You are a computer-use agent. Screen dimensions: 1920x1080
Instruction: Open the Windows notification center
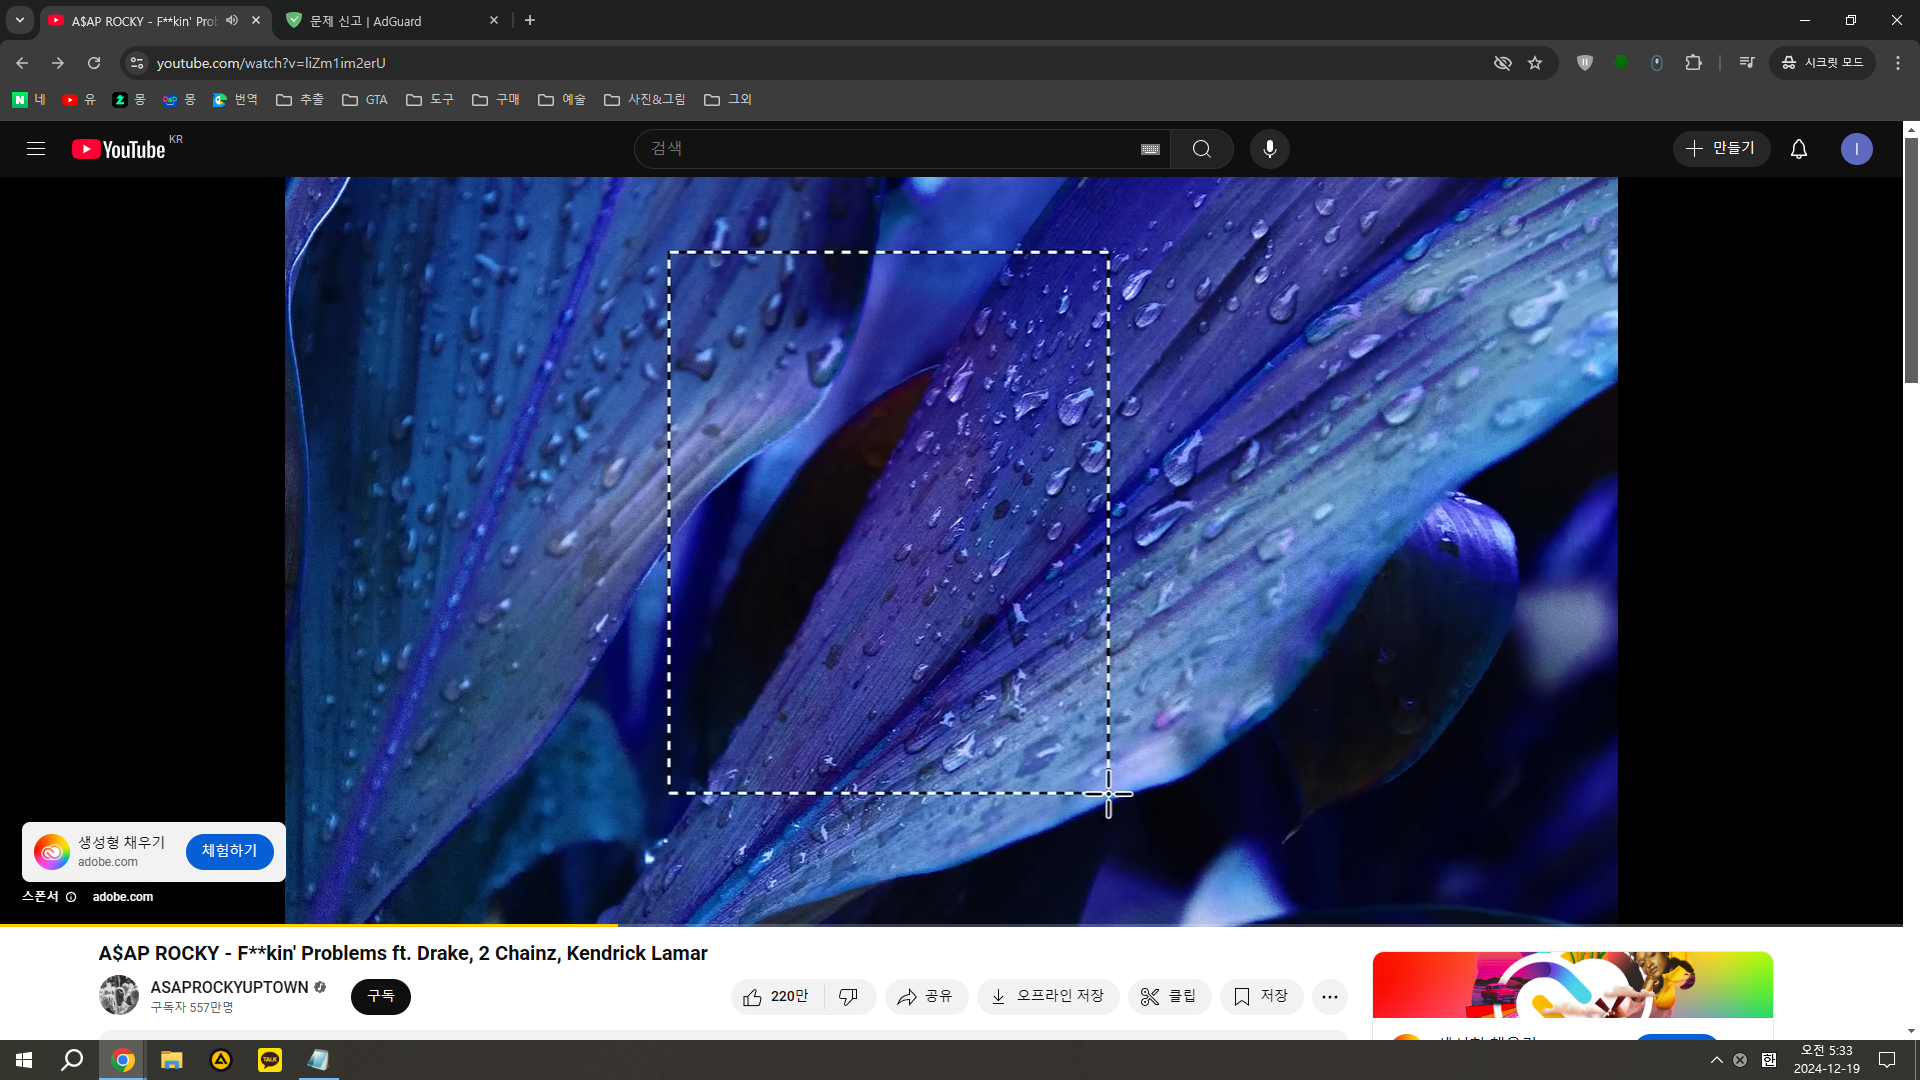(x=1887, y=1060)
